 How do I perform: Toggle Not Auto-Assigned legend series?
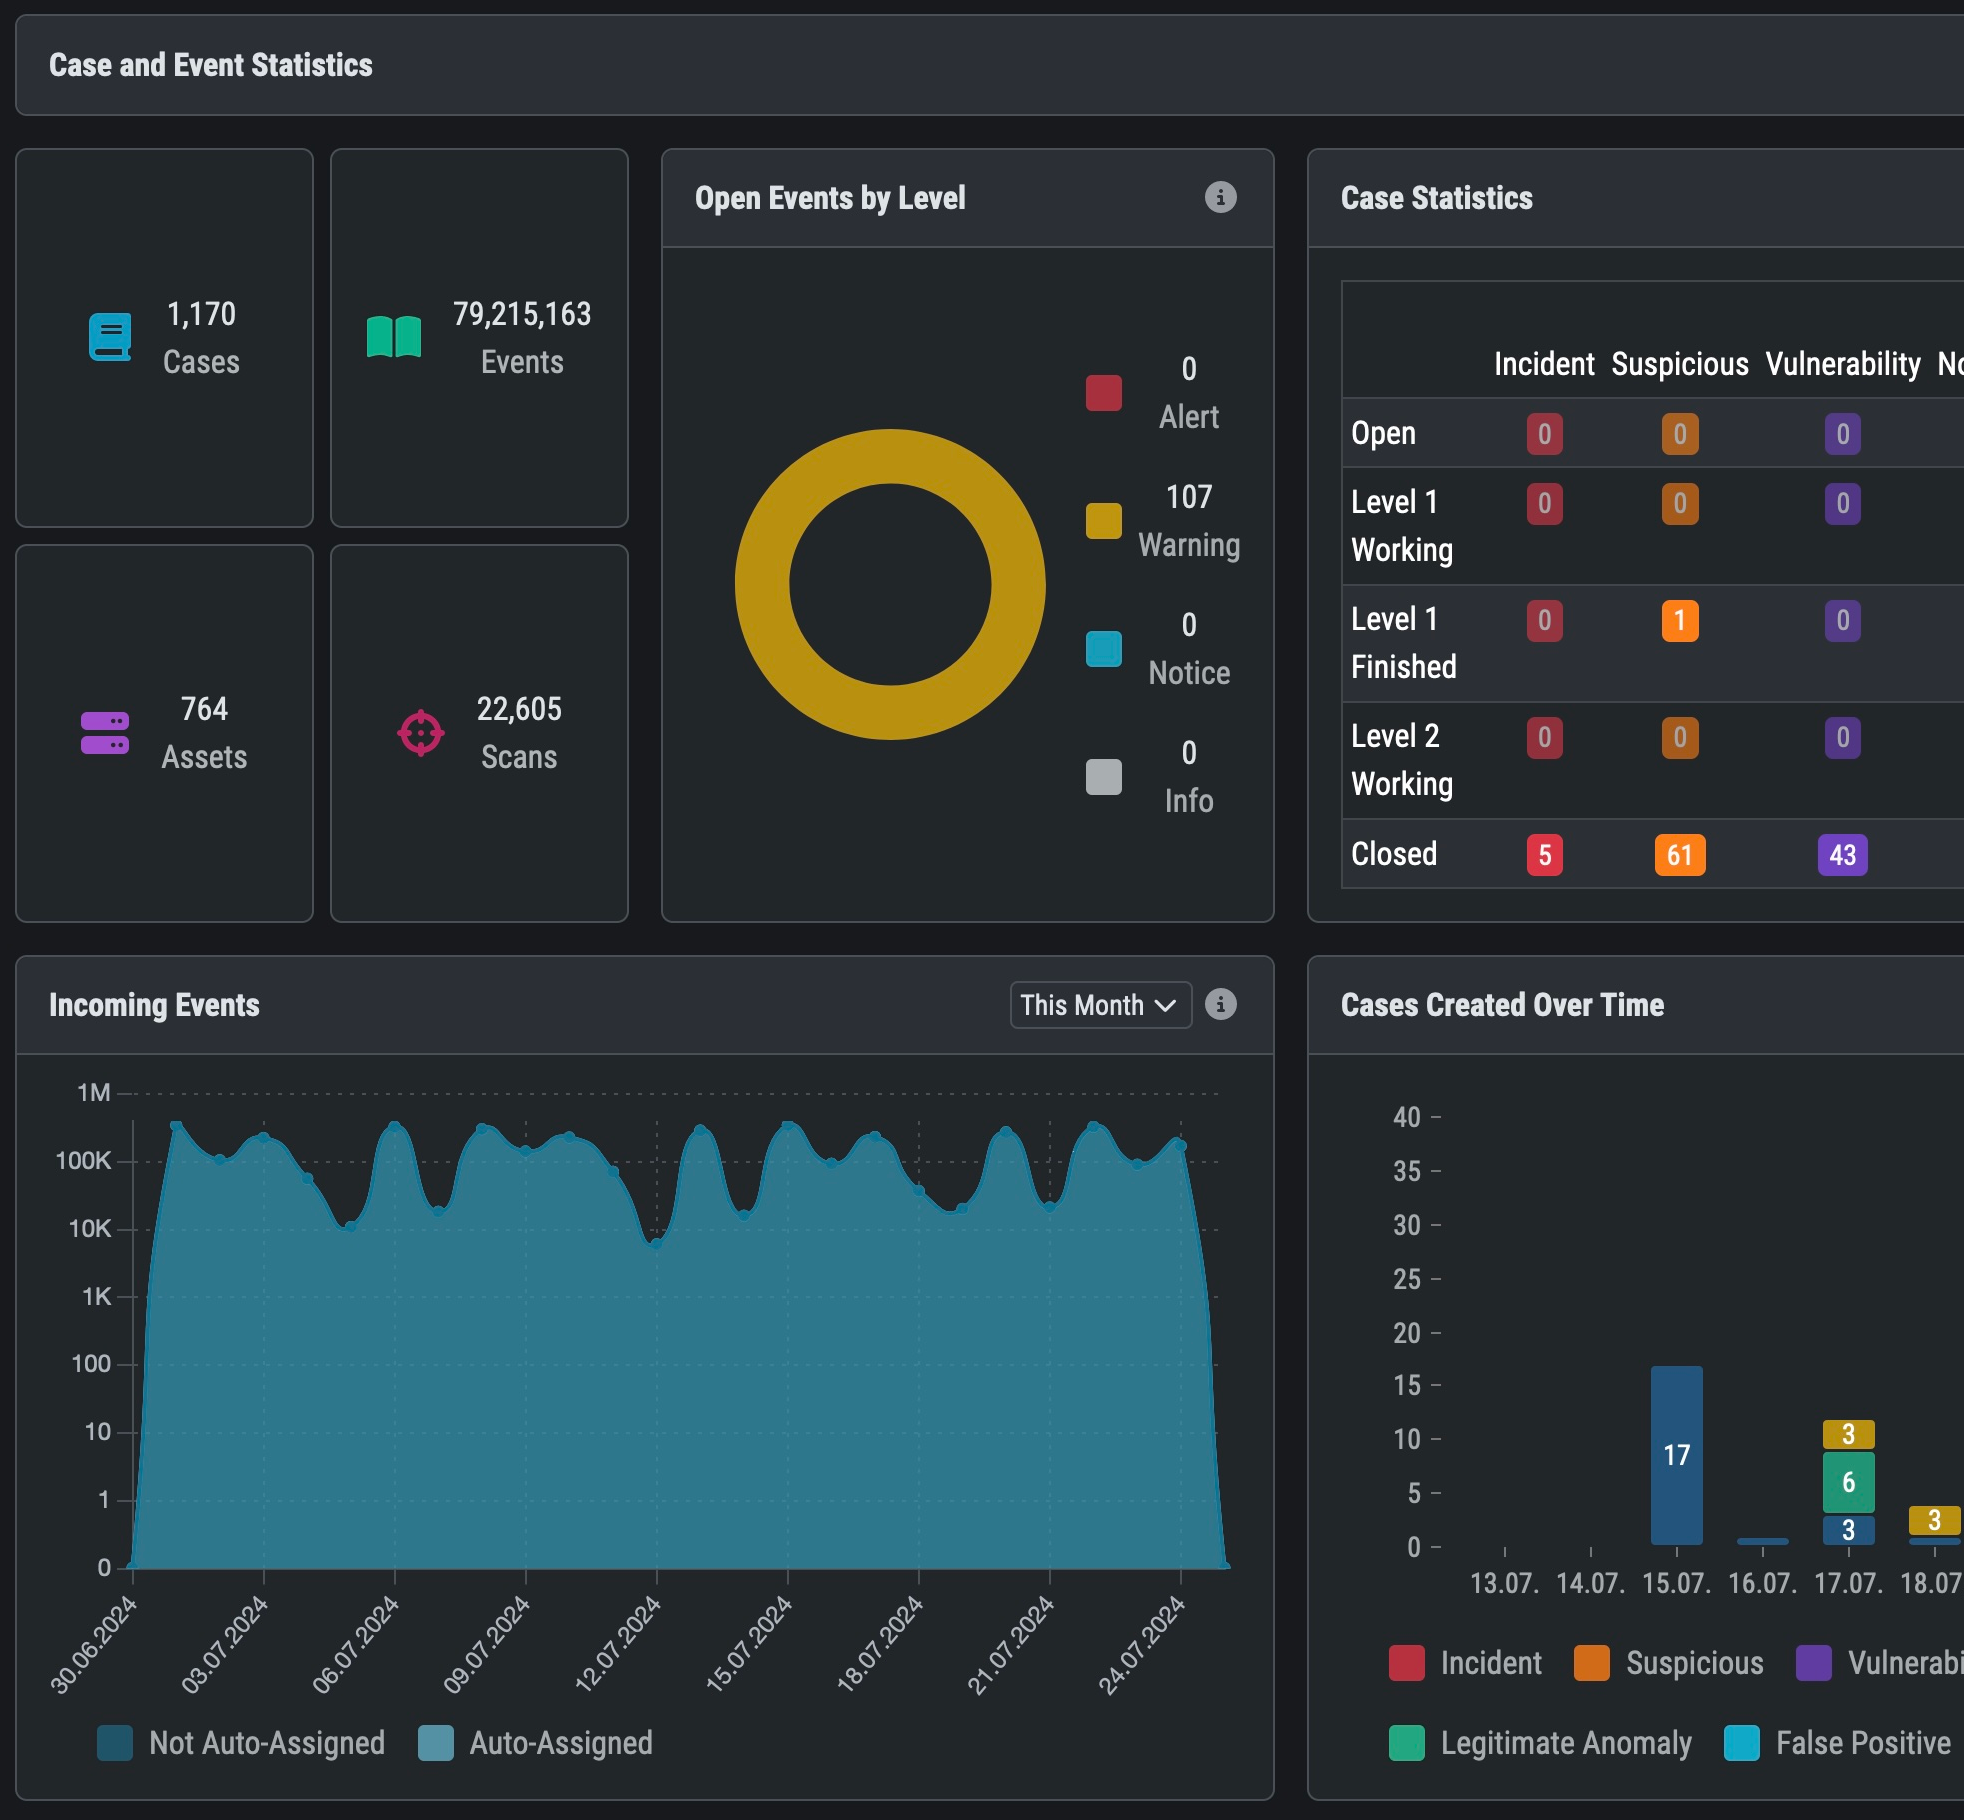242,1743
